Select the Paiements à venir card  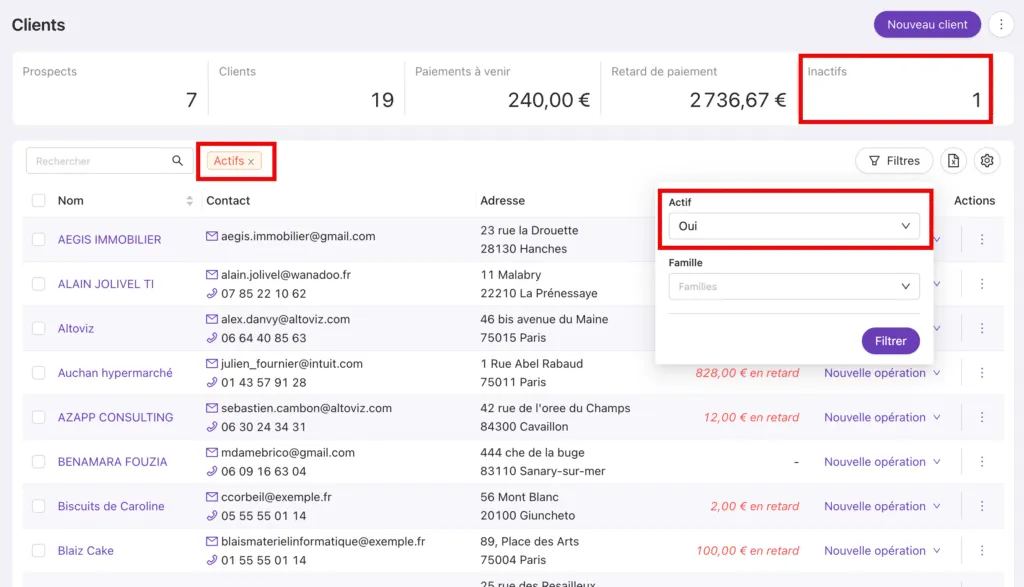[502, 88]
